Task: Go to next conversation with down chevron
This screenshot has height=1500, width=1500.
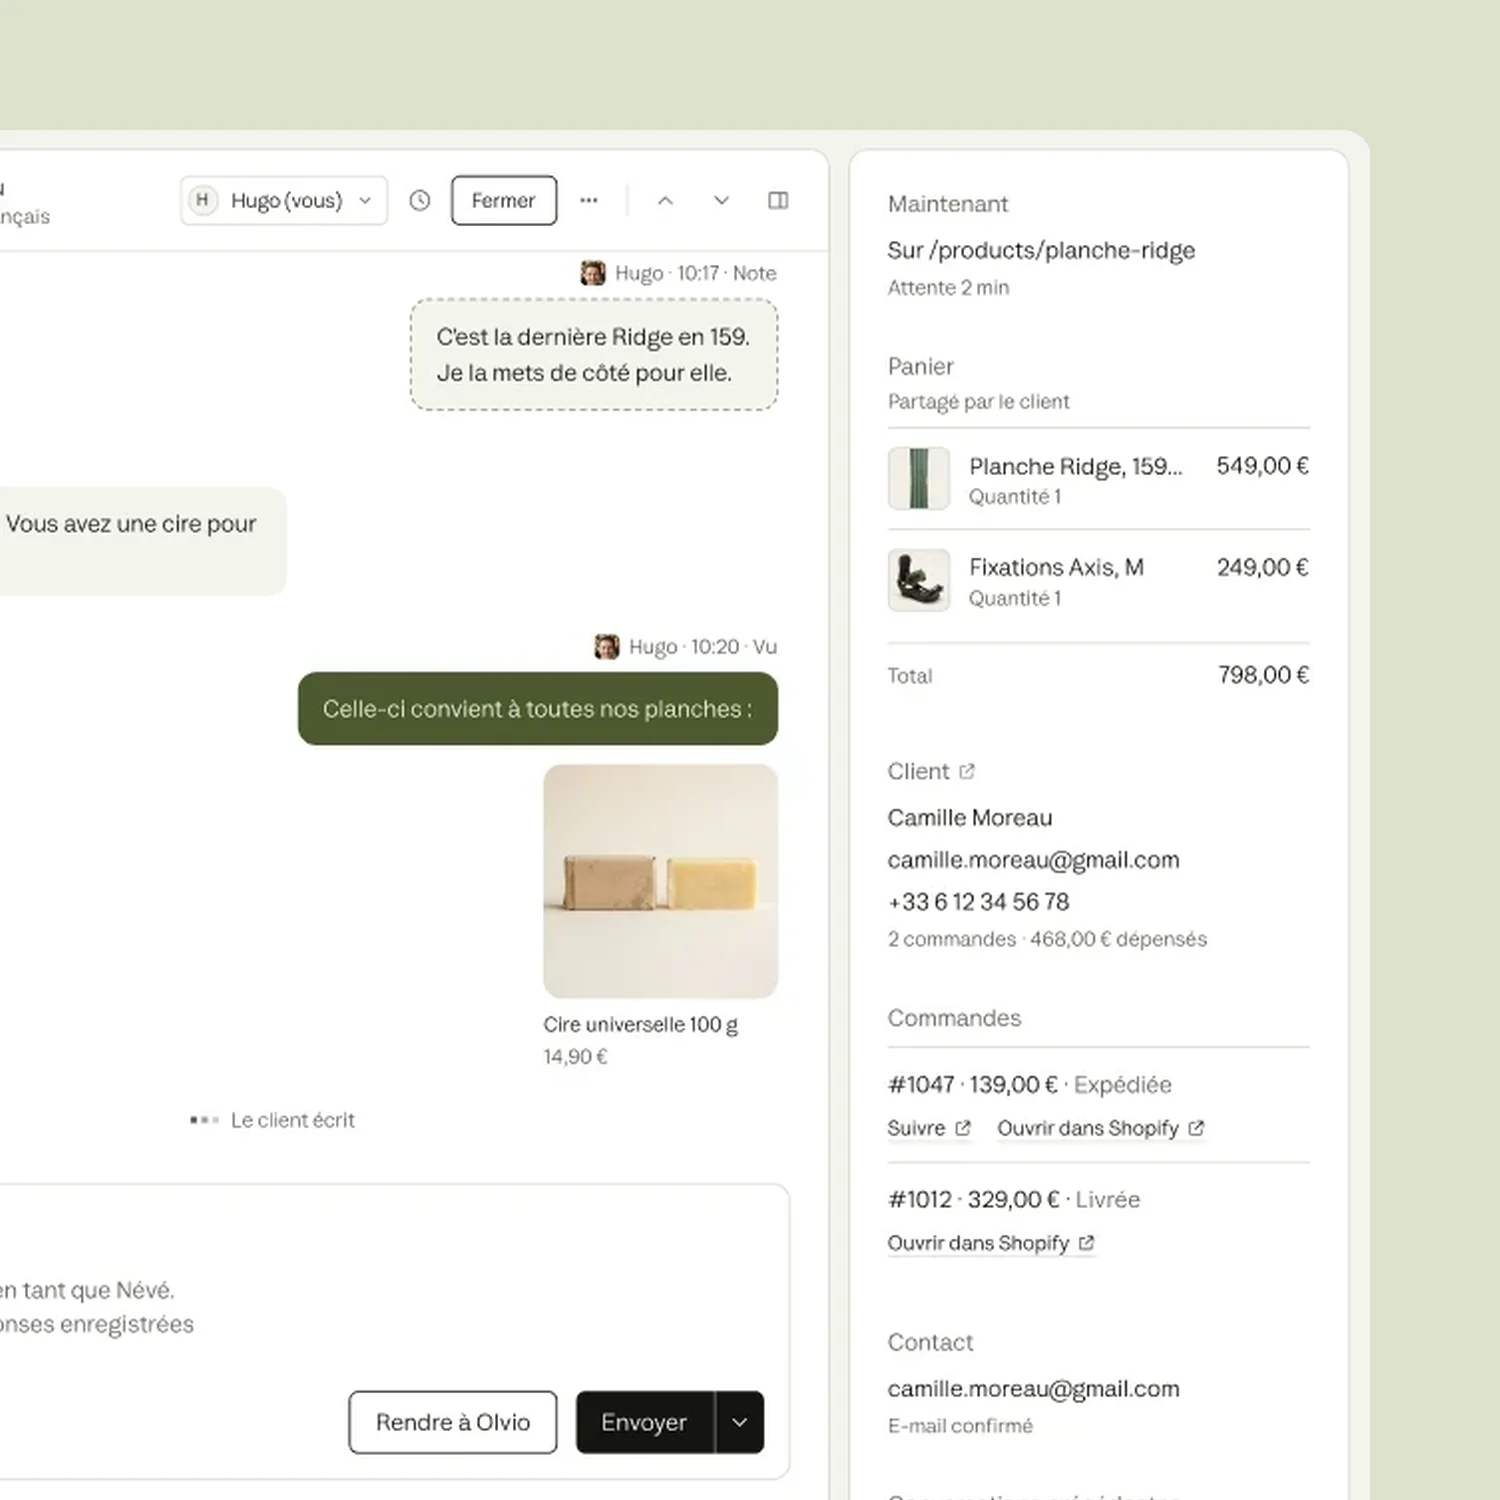Action: pos(721,200)
